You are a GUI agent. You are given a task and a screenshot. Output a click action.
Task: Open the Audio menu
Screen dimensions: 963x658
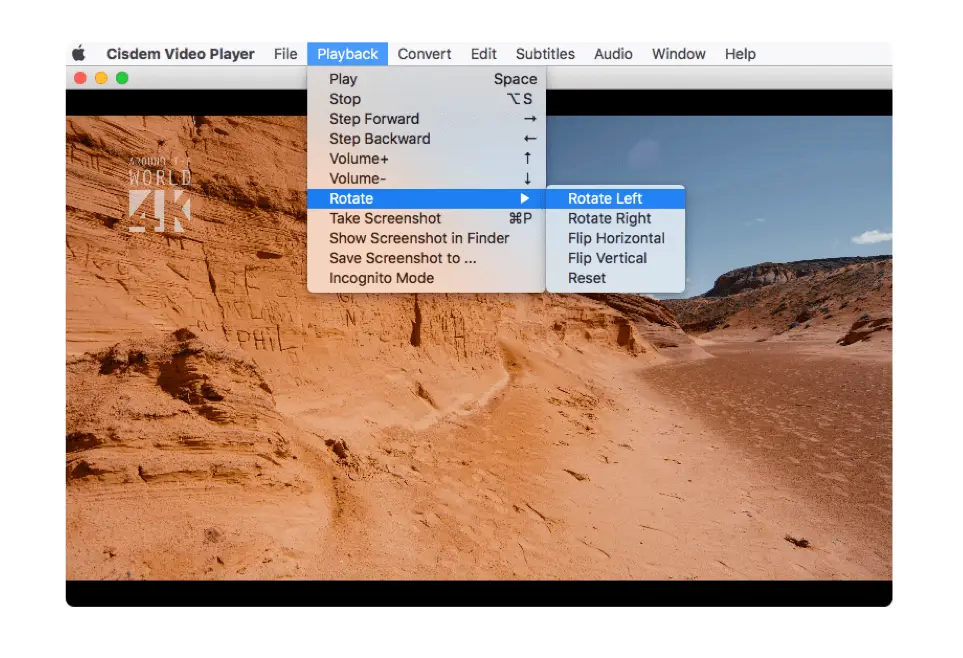[x=613, y=54]
